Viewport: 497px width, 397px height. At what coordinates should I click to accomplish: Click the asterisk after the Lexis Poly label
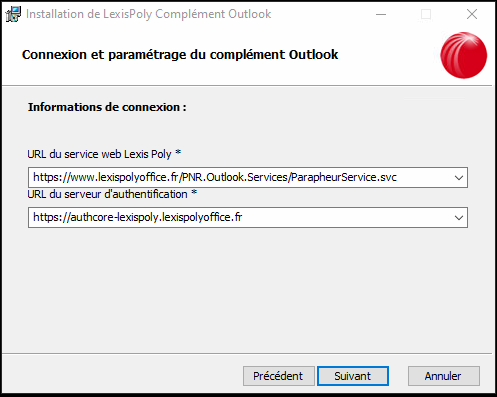178,153
